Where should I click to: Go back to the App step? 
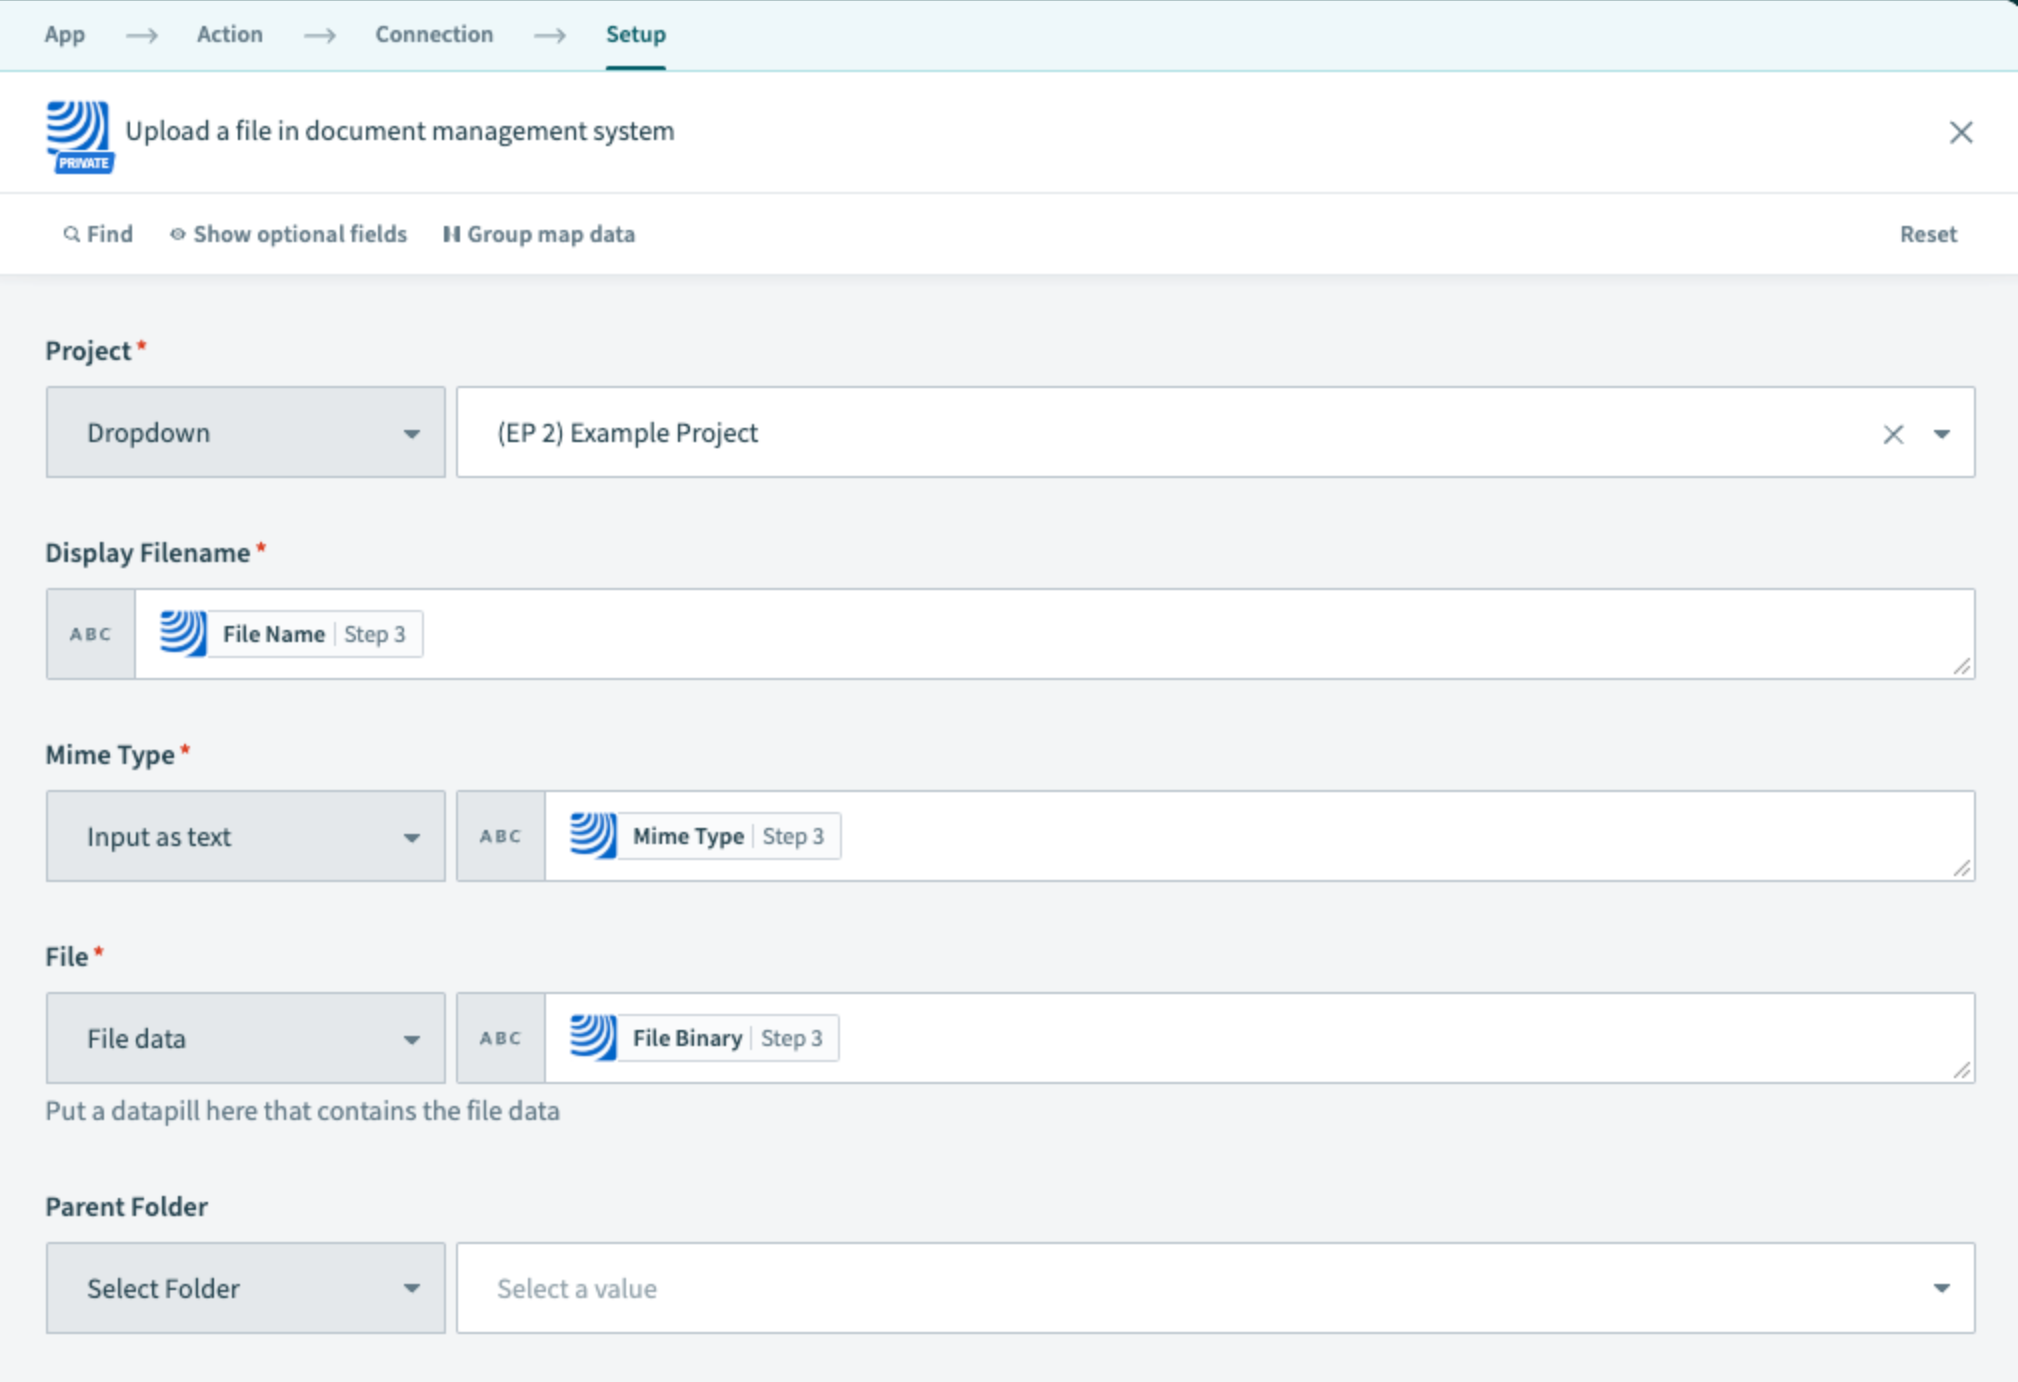pyautogui.click(x=65, y=35)
